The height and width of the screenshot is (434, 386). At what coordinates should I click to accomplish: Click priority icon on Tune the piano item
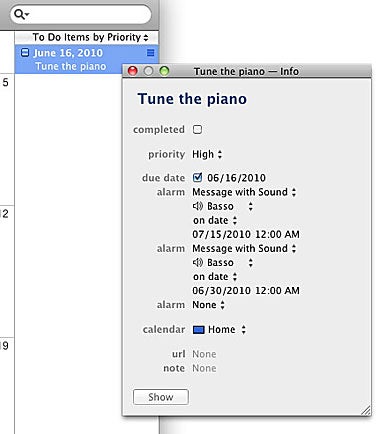point(151,53)
